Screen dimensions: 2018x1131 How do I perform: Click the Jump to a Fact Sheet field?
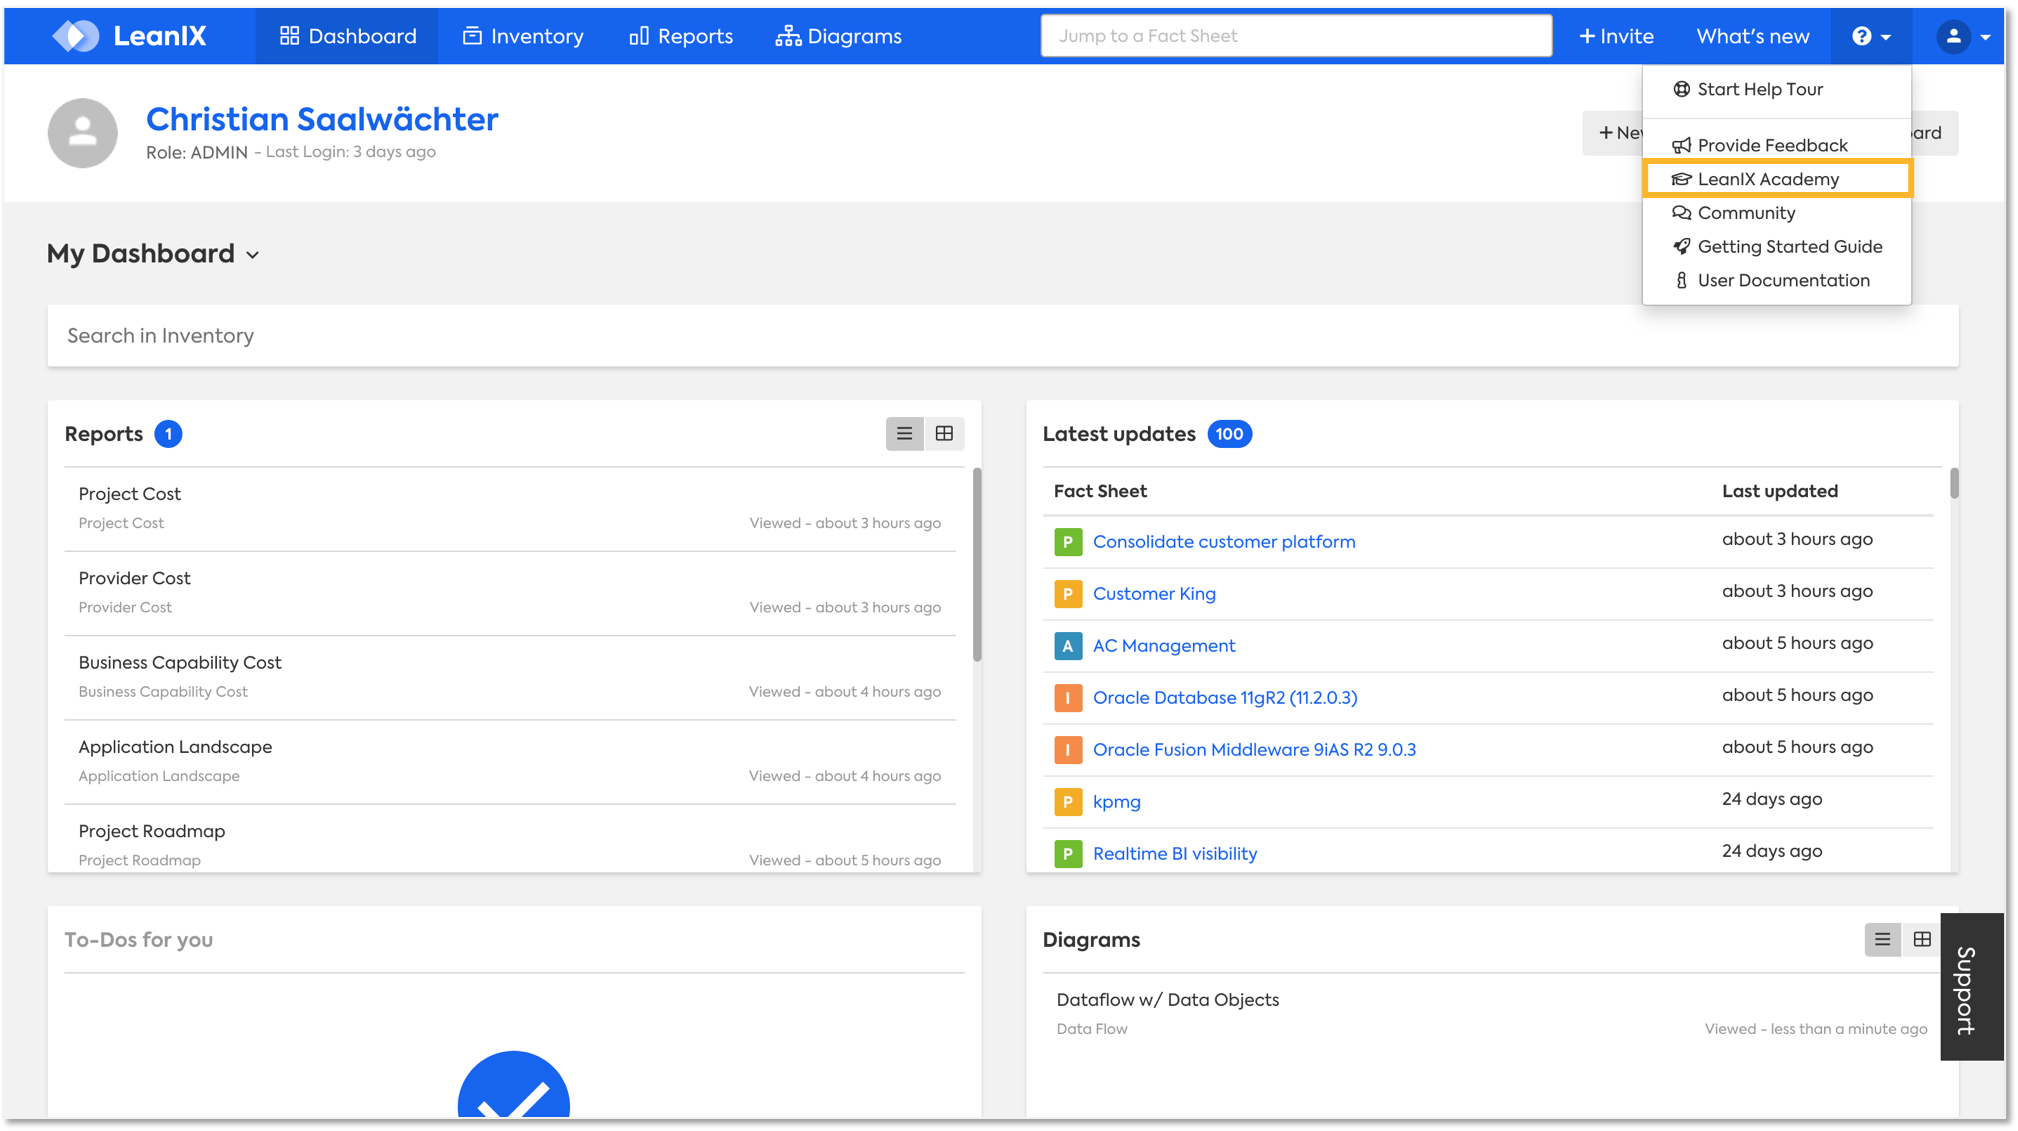[x=1295, y=36]
